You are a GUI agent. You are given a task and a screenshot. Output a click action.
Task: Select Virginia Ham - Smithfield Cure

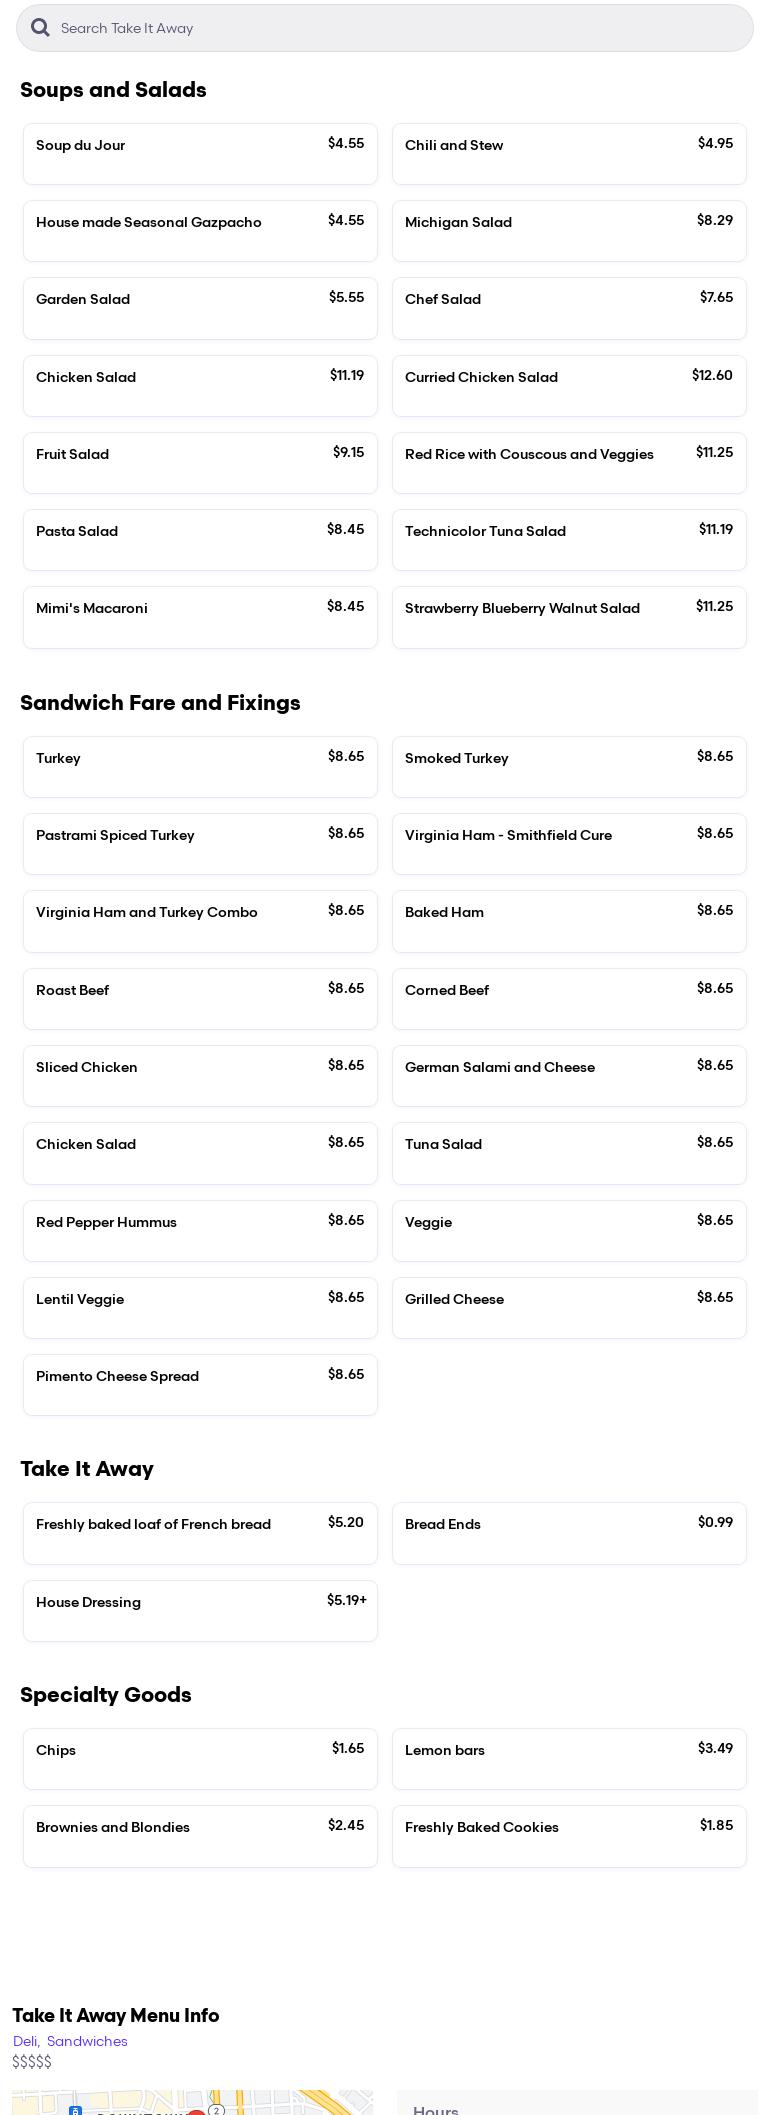(569, 844)
